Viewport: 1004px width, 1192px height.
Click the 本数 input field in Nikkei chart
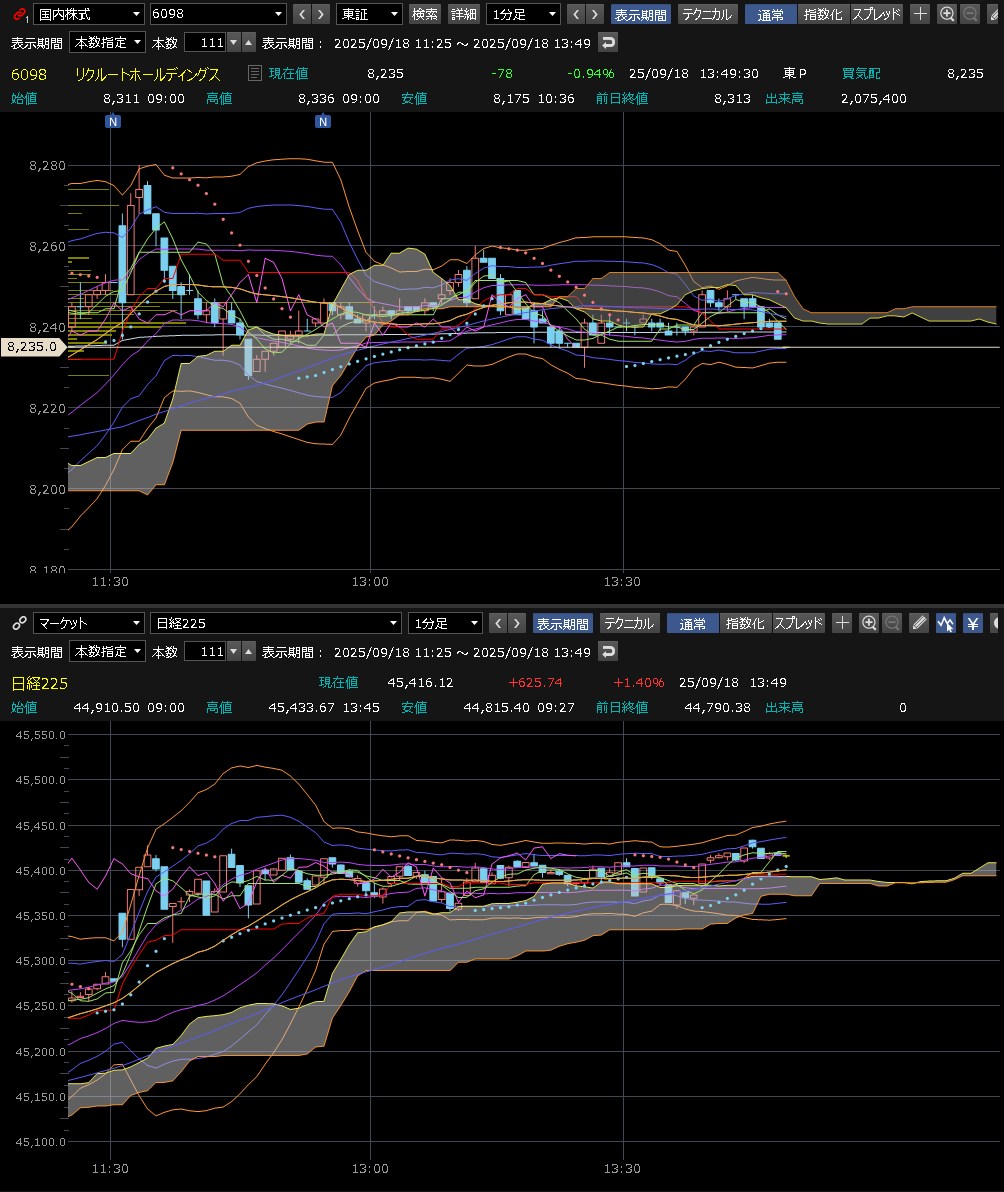point(205,651)
